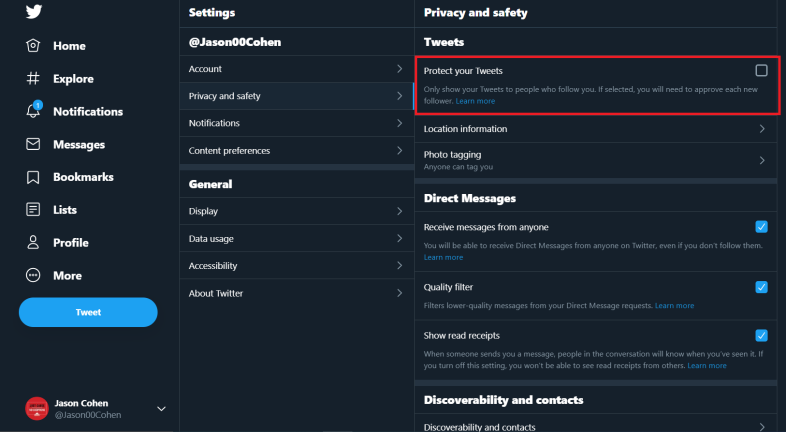Open the Messages label in sidebar
786x432 pixels.
(79, 145)
